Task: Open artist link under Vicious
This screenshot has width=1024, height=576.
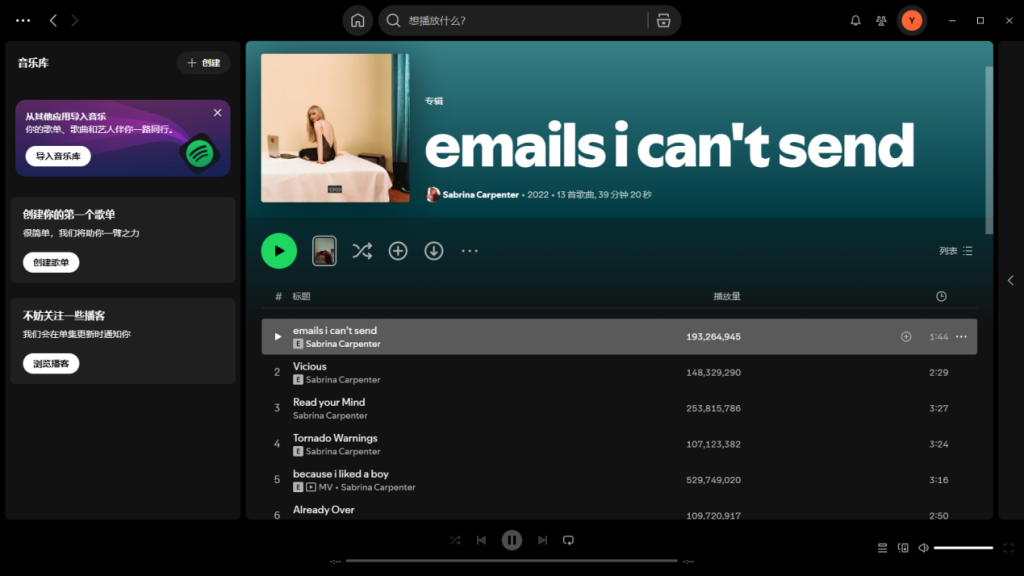Action: [343, 380]
